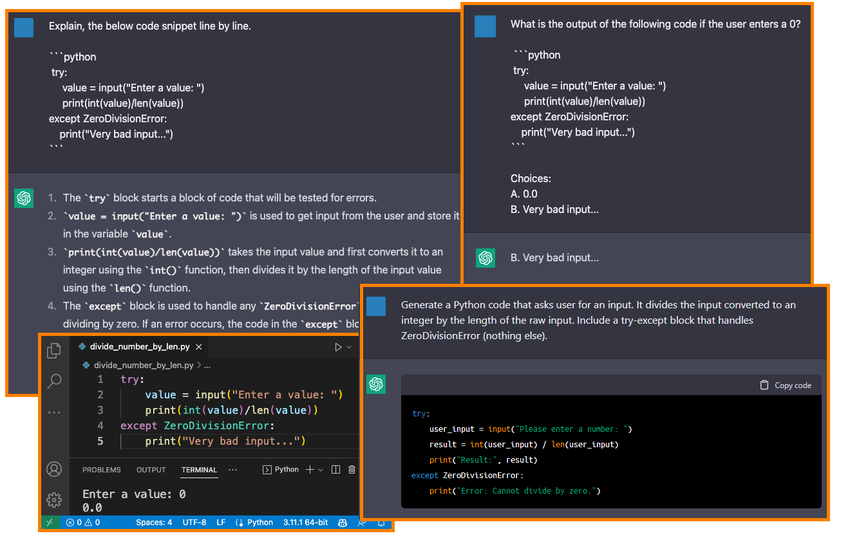Screen dimensions: 850x547
Task: Open the Accounts icon in activity bar
Action: click(54, 469)
